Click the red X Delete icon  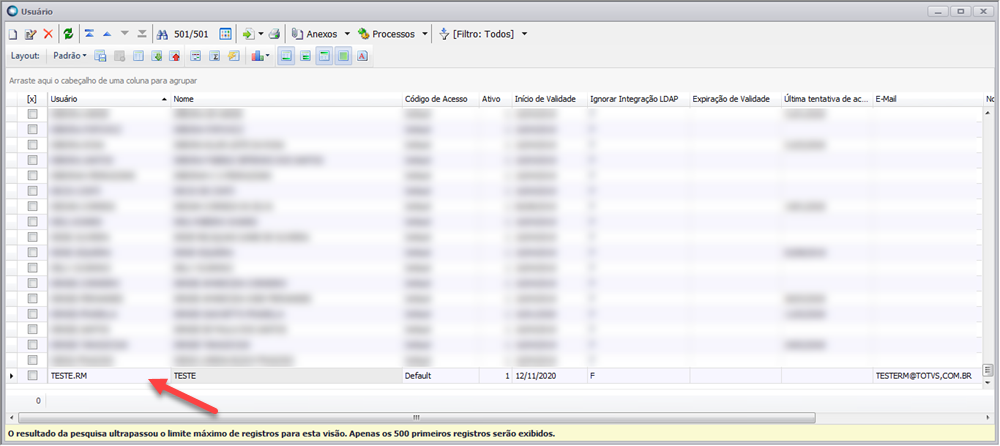pyautogui.click(x=48, y=34)
